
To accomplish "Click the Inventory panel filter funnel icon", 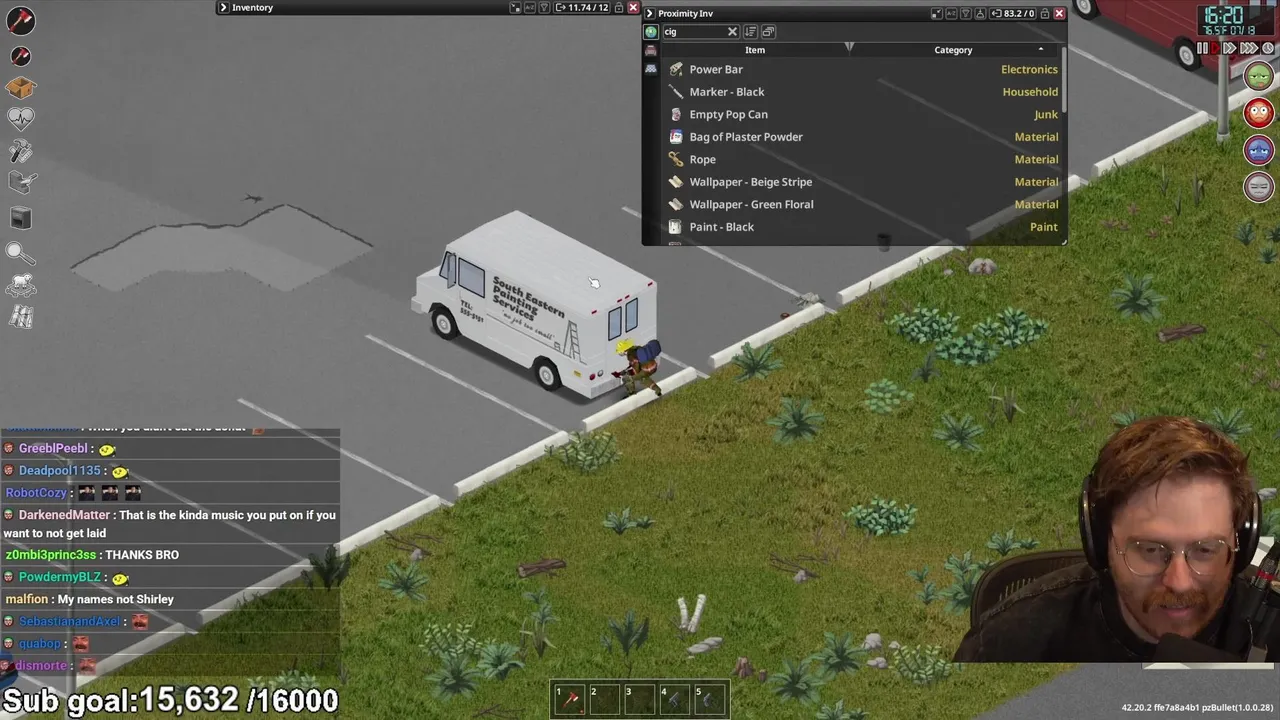I will 545,8.
